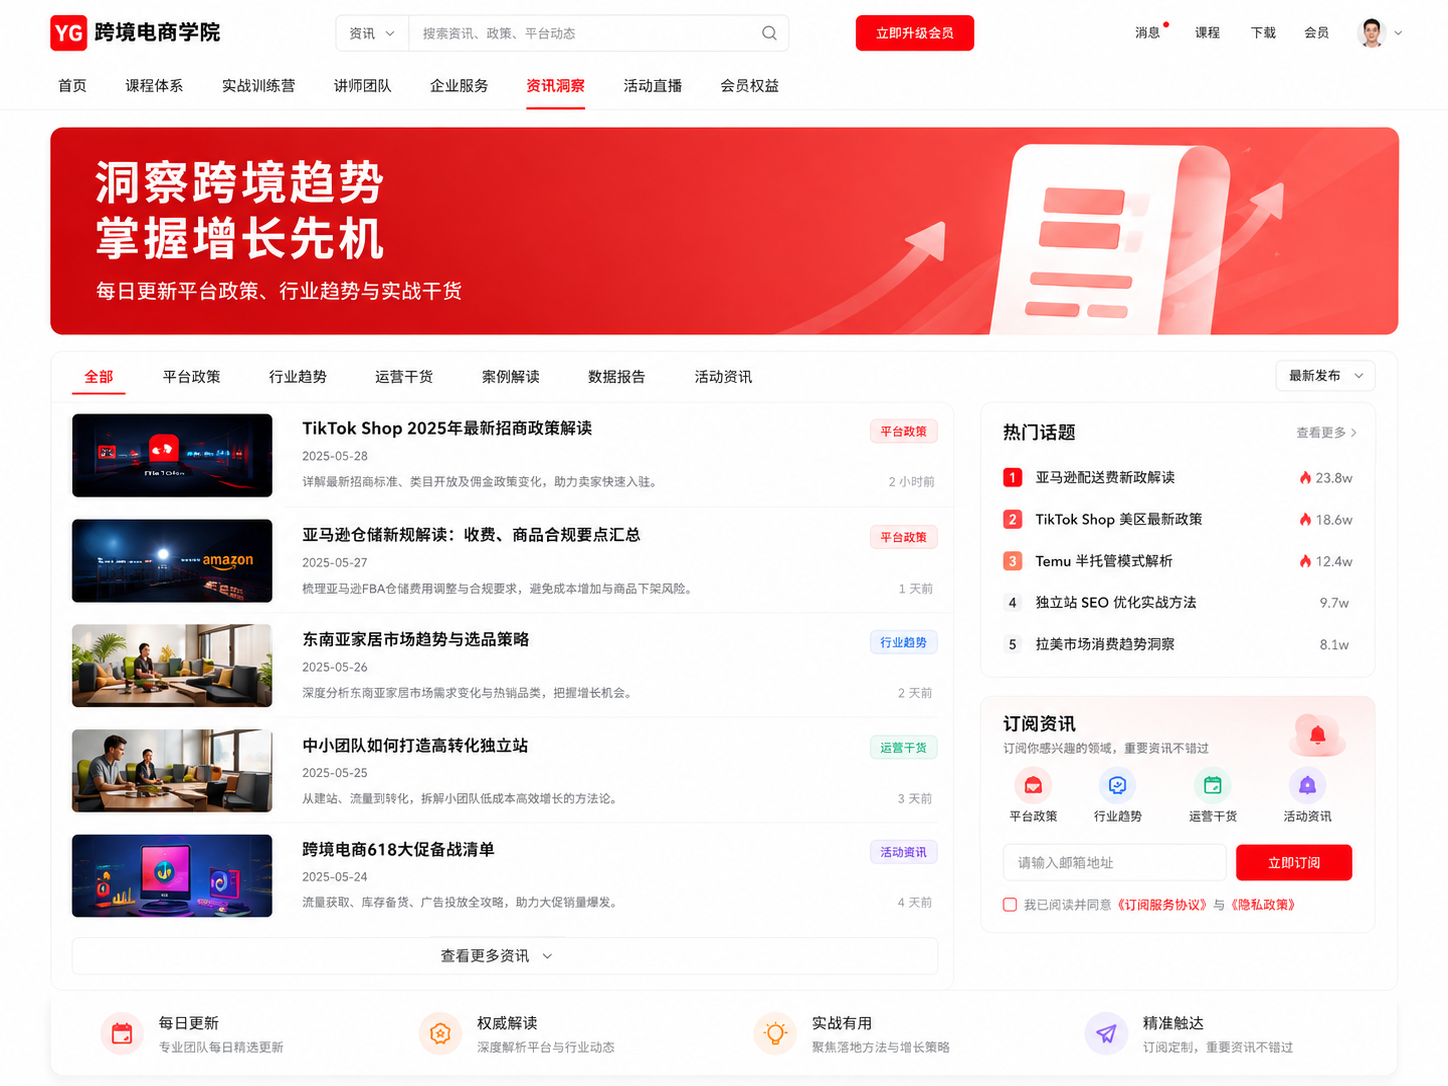Open 下载 link in the header

point(1263,33)
